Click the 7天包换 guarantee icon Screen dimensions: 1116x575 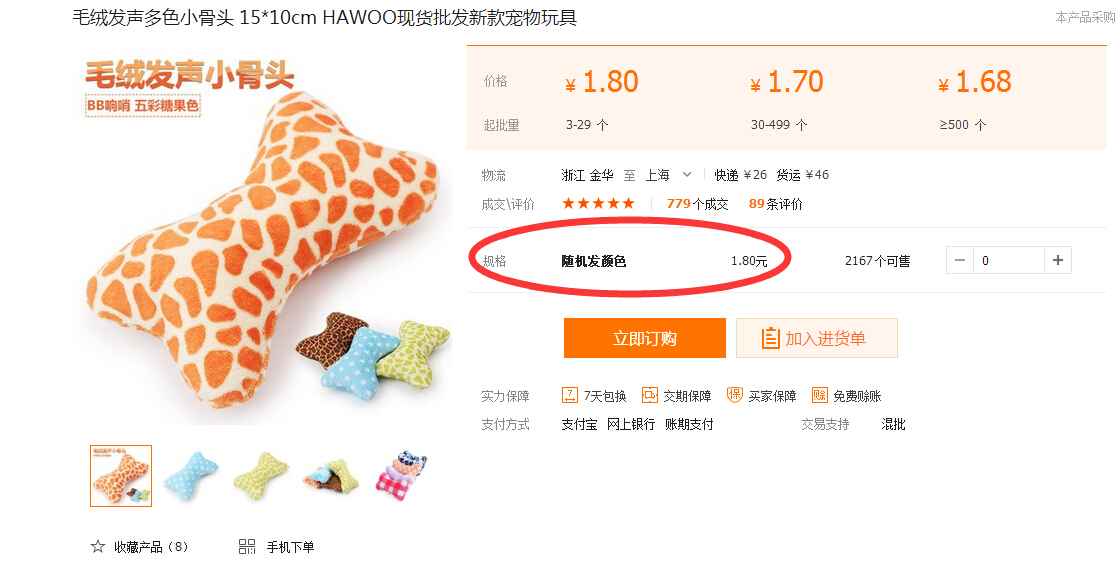click(569, 395)
